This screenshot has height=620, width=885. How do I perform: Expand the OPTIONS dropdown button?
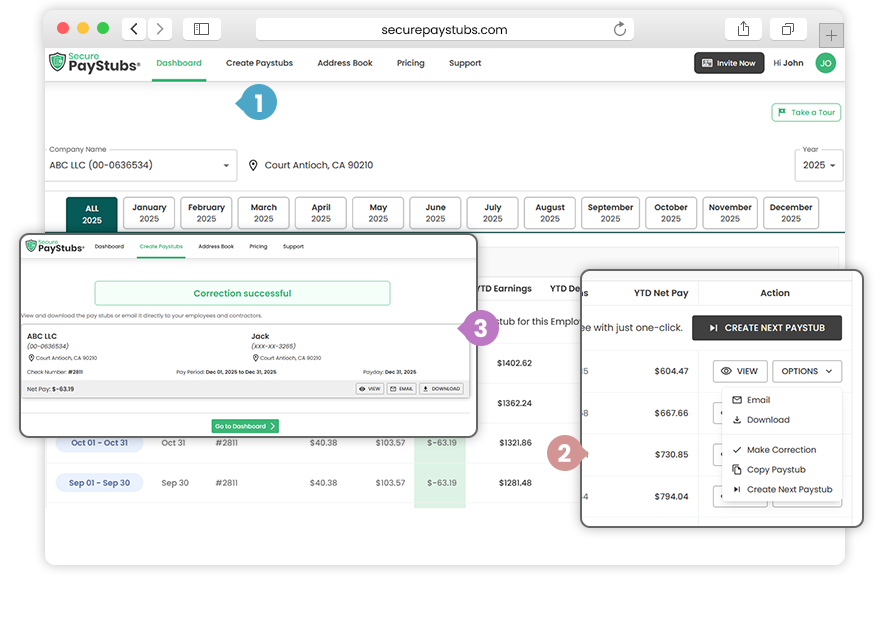click(806, 371)
